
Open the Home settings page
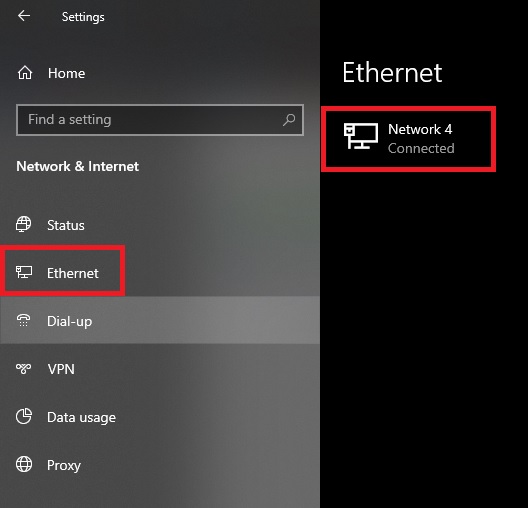66,73
